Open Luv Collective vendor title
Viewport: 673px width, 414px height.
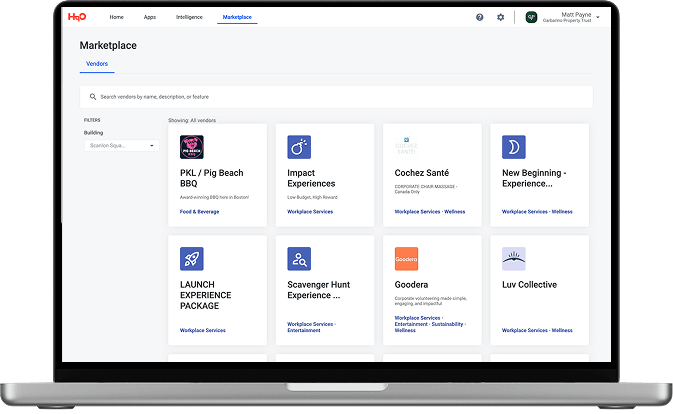[529, 285]
